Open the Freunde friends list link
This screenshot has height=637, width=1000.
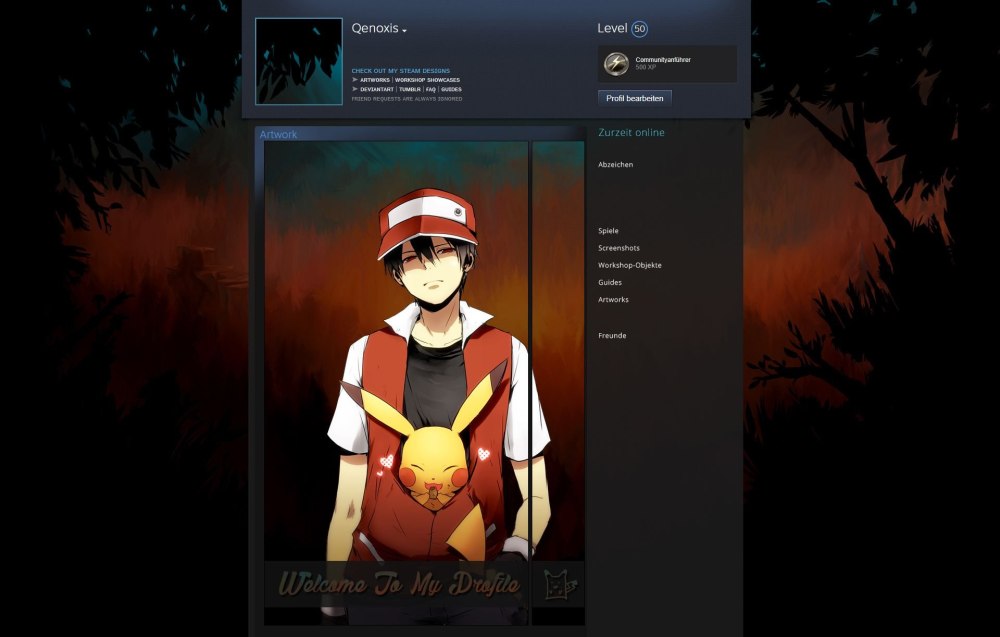(612, 335)
